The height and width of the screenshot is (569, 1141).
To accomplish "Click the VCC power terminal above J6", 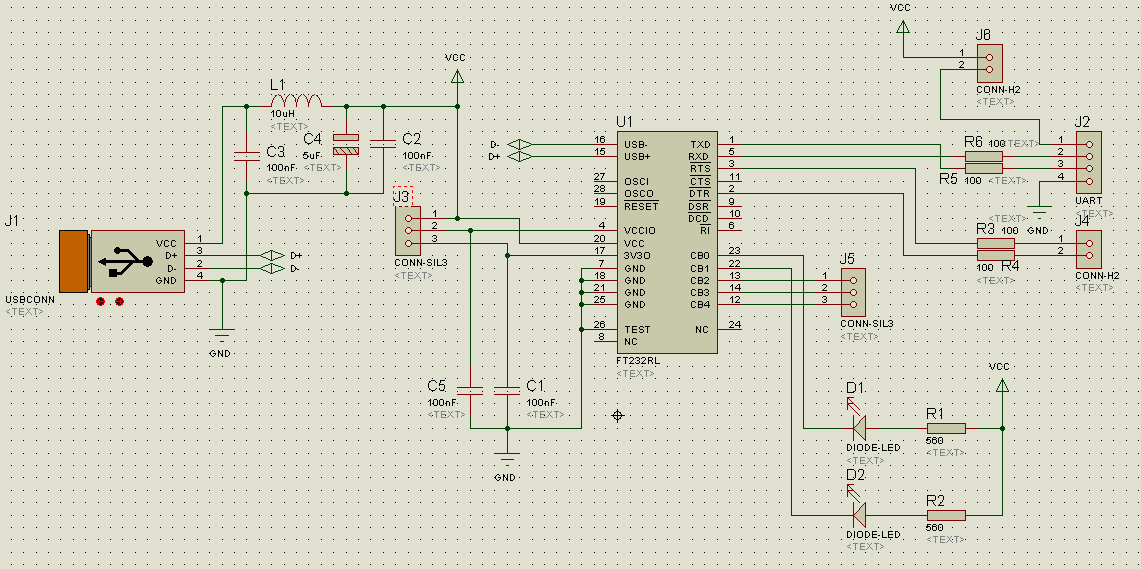I will (903, 24).
